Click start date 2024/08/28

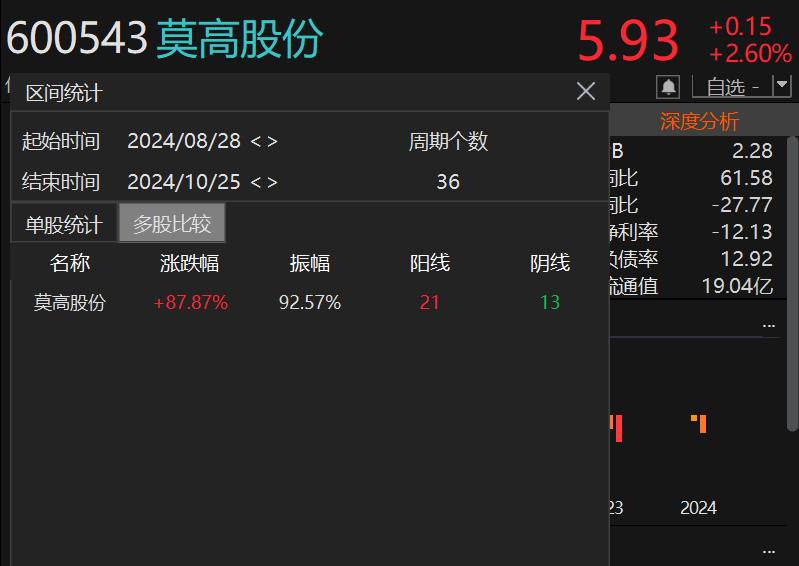pos(184,141)
